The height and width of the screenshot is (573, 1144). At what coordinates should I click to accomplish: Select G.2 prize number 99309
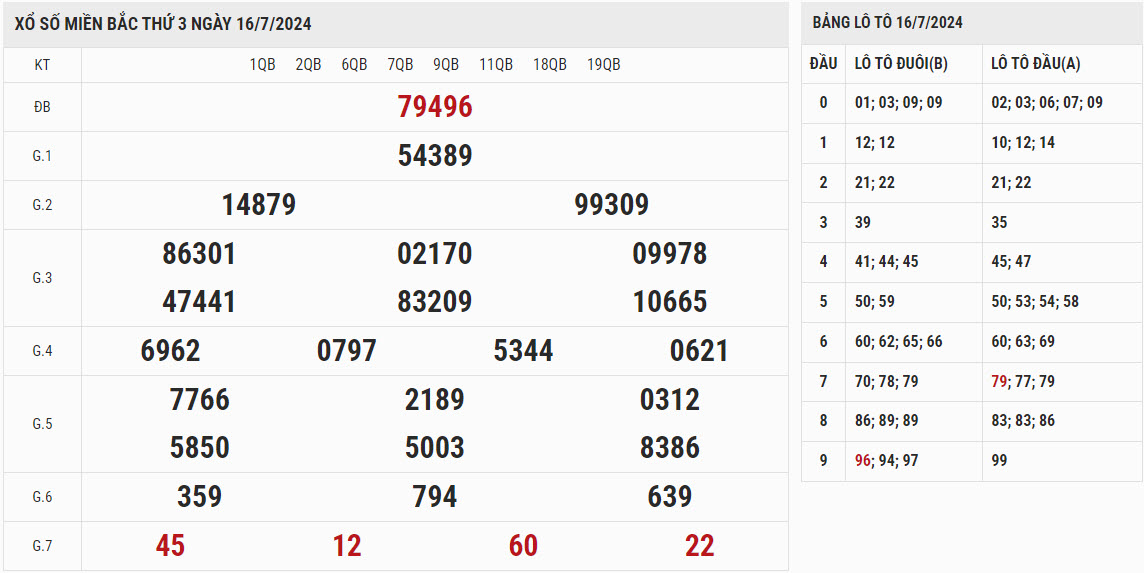(611, 205)
